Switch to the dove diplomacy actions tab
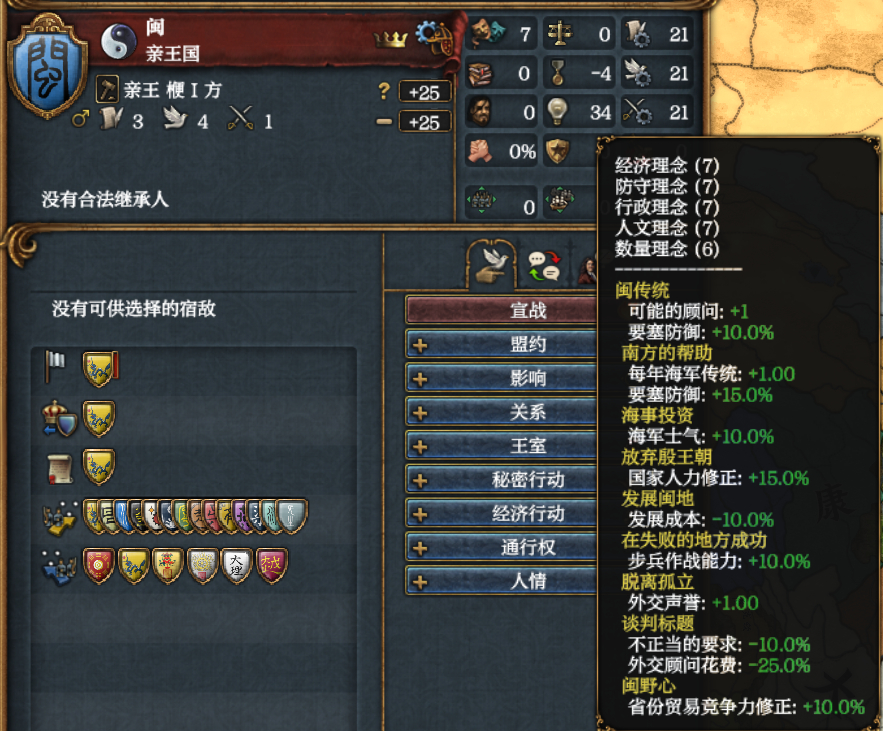This screenshot has width=883, height=731. tap(492, 265)
